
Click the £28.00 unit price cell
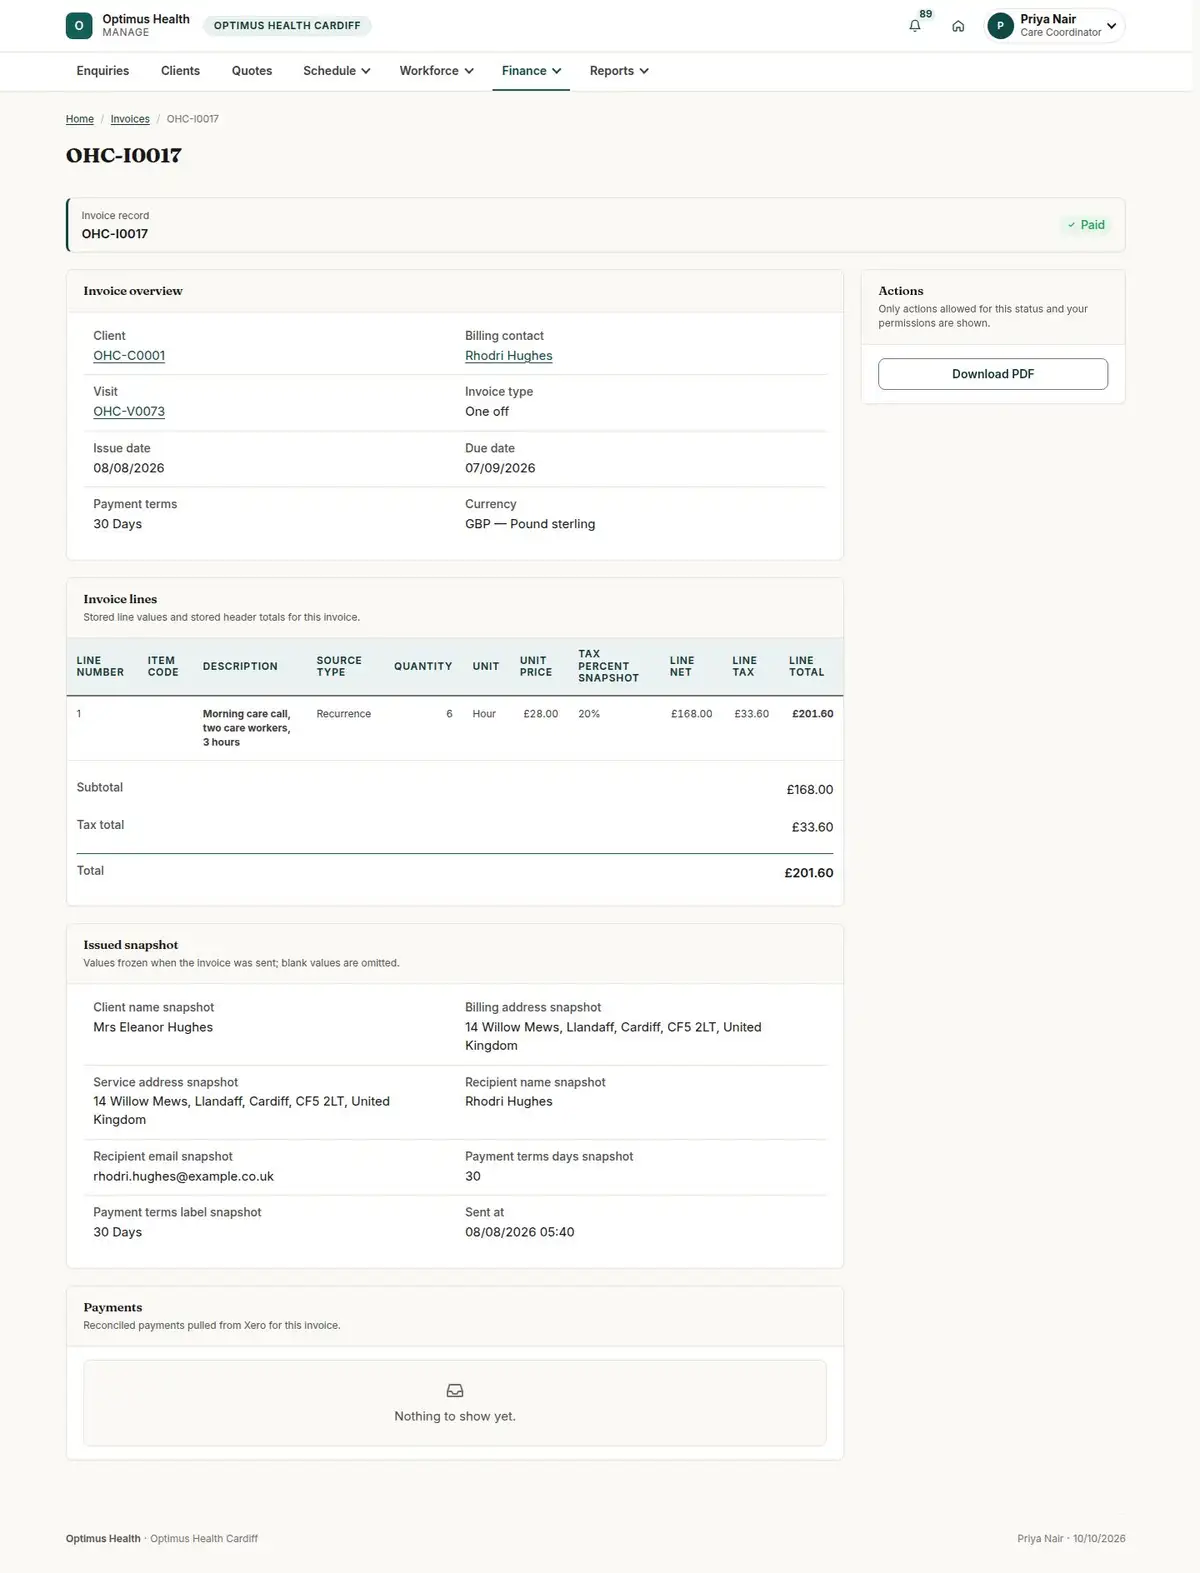[541, 714]
